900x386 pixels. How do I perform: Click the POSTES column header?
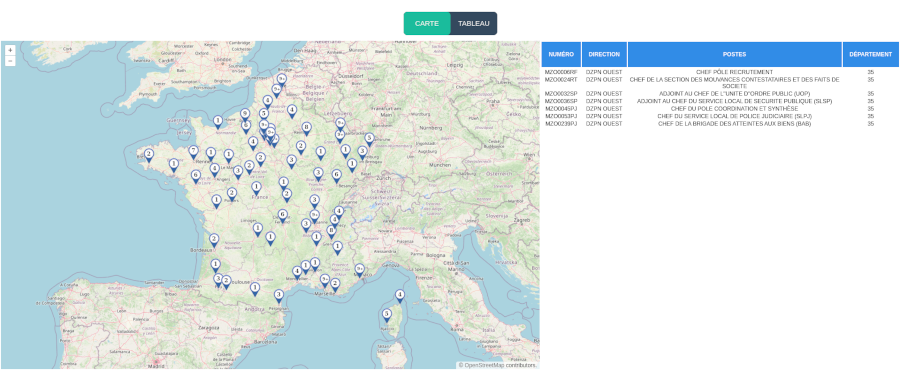[734, 55]
